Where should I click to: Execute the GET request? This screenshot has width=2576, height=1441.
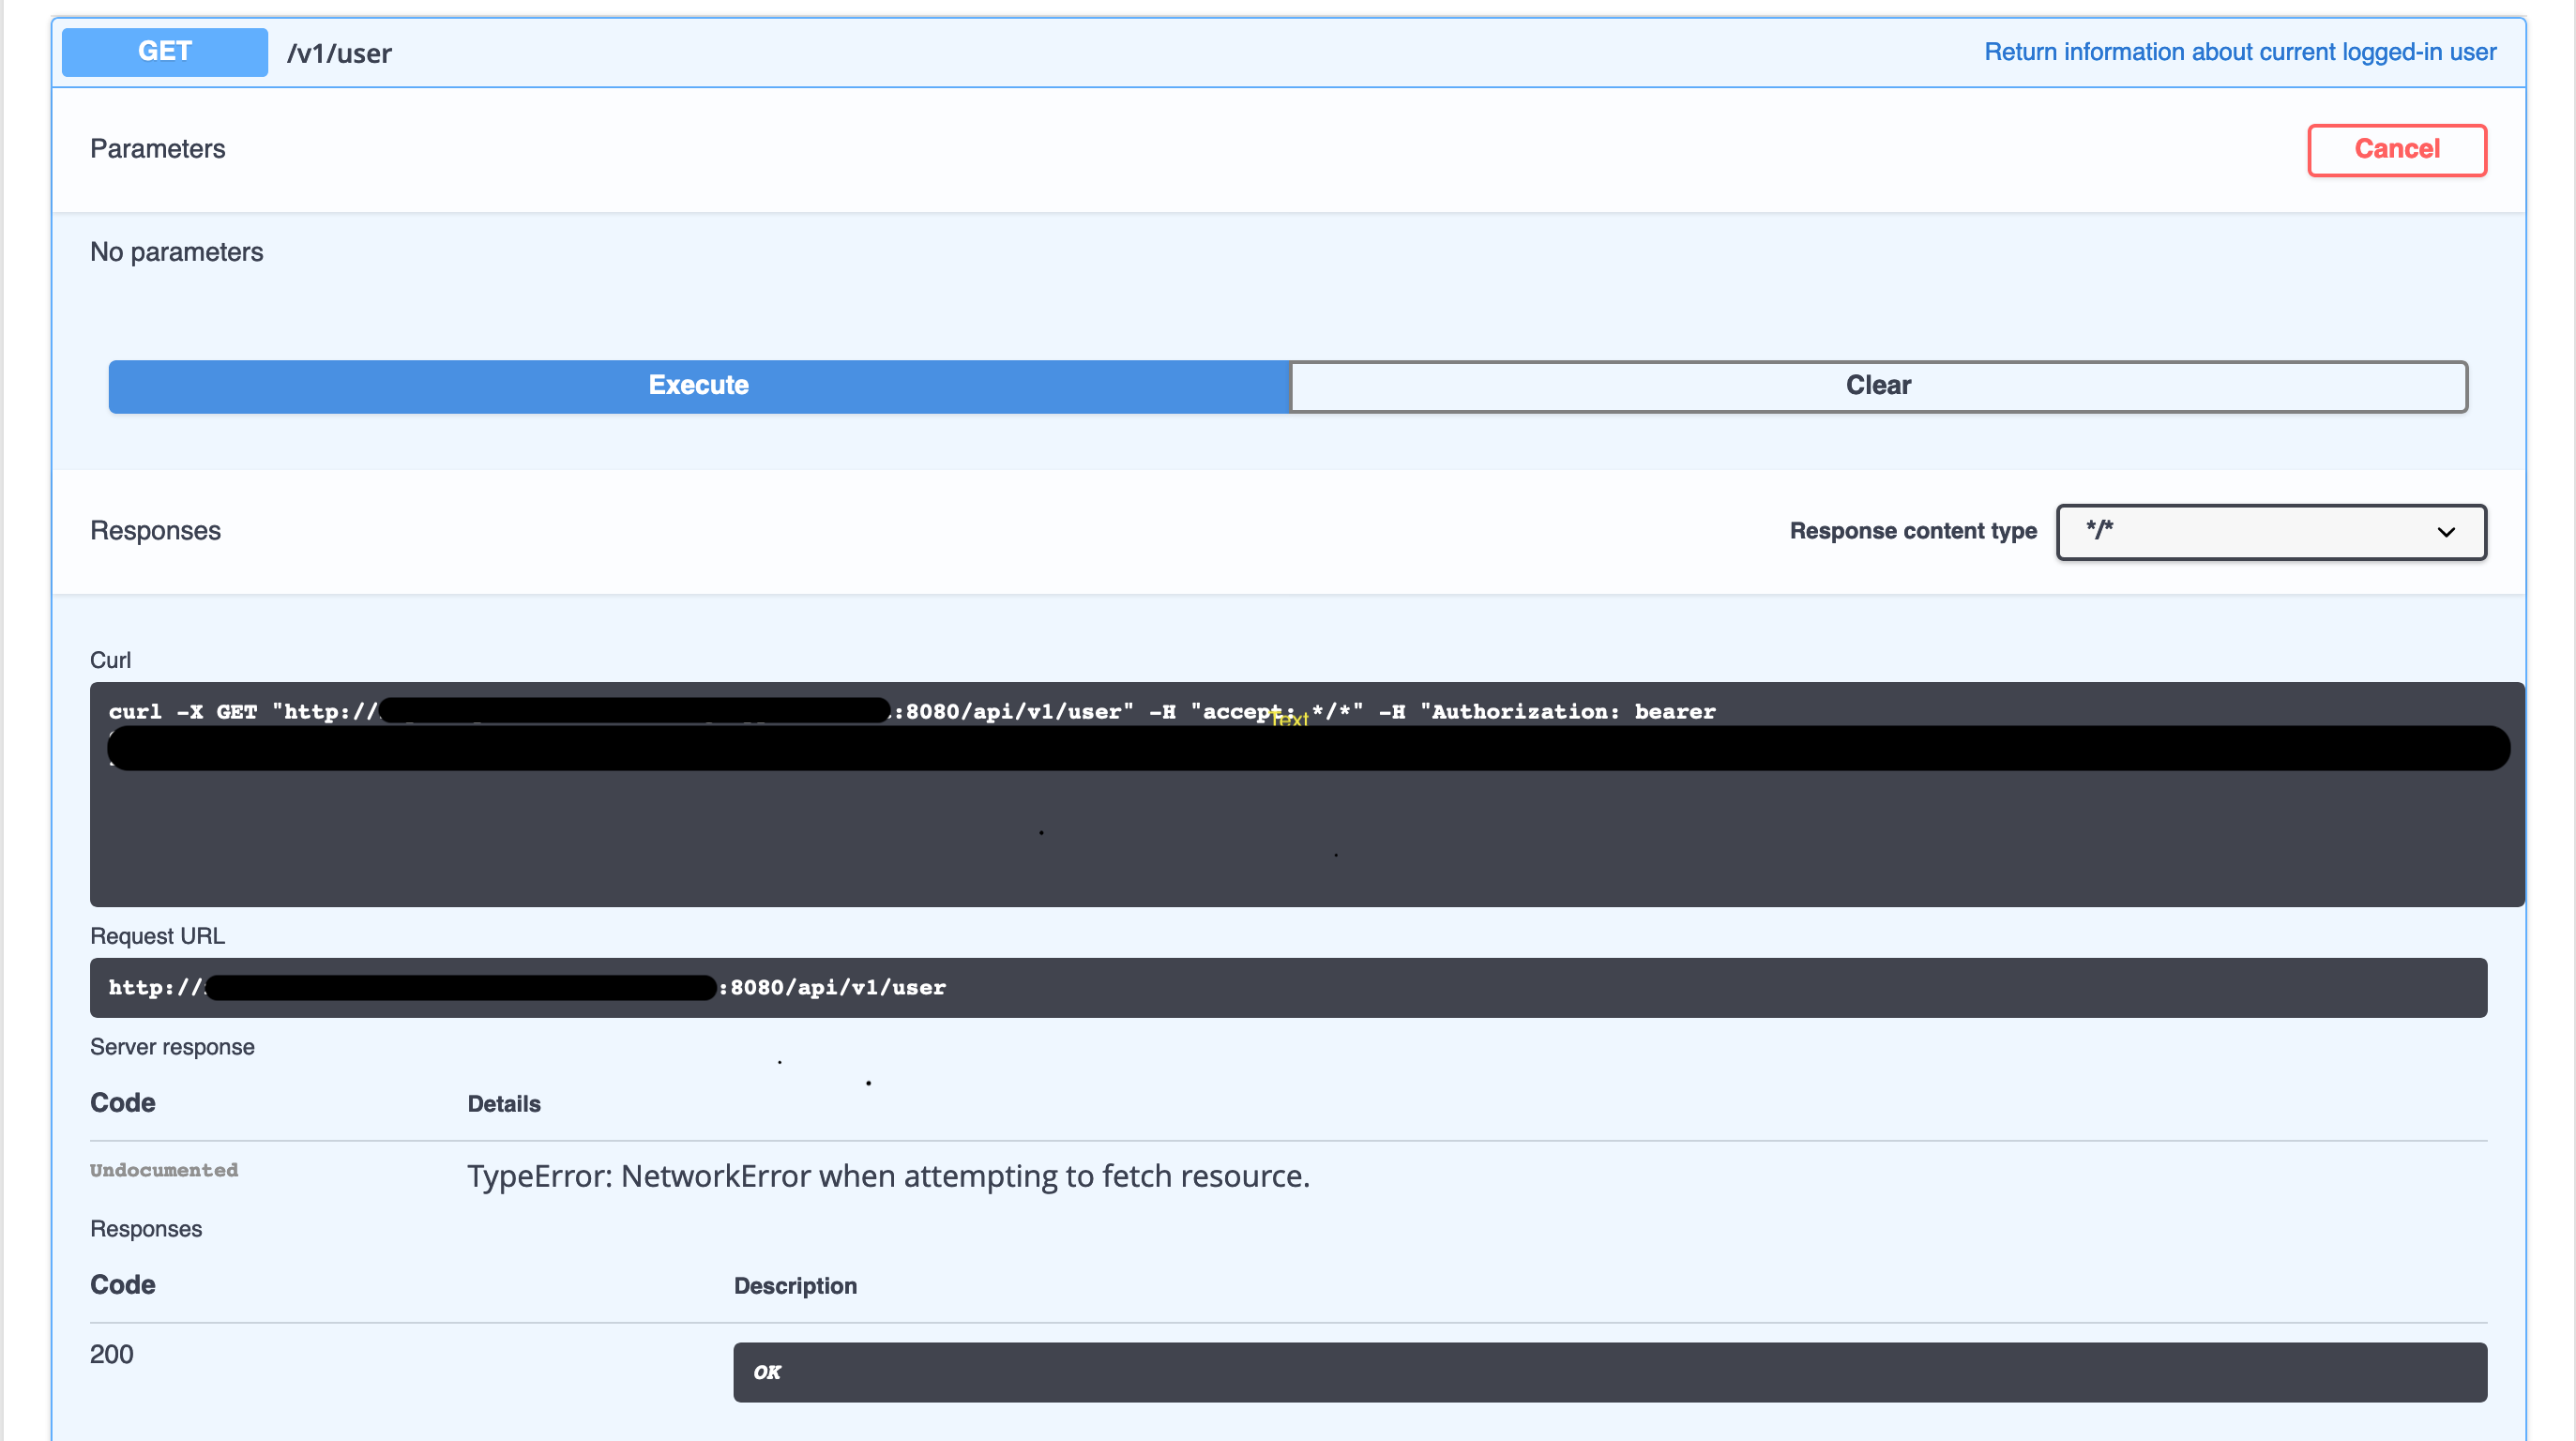tap(697, 386)
